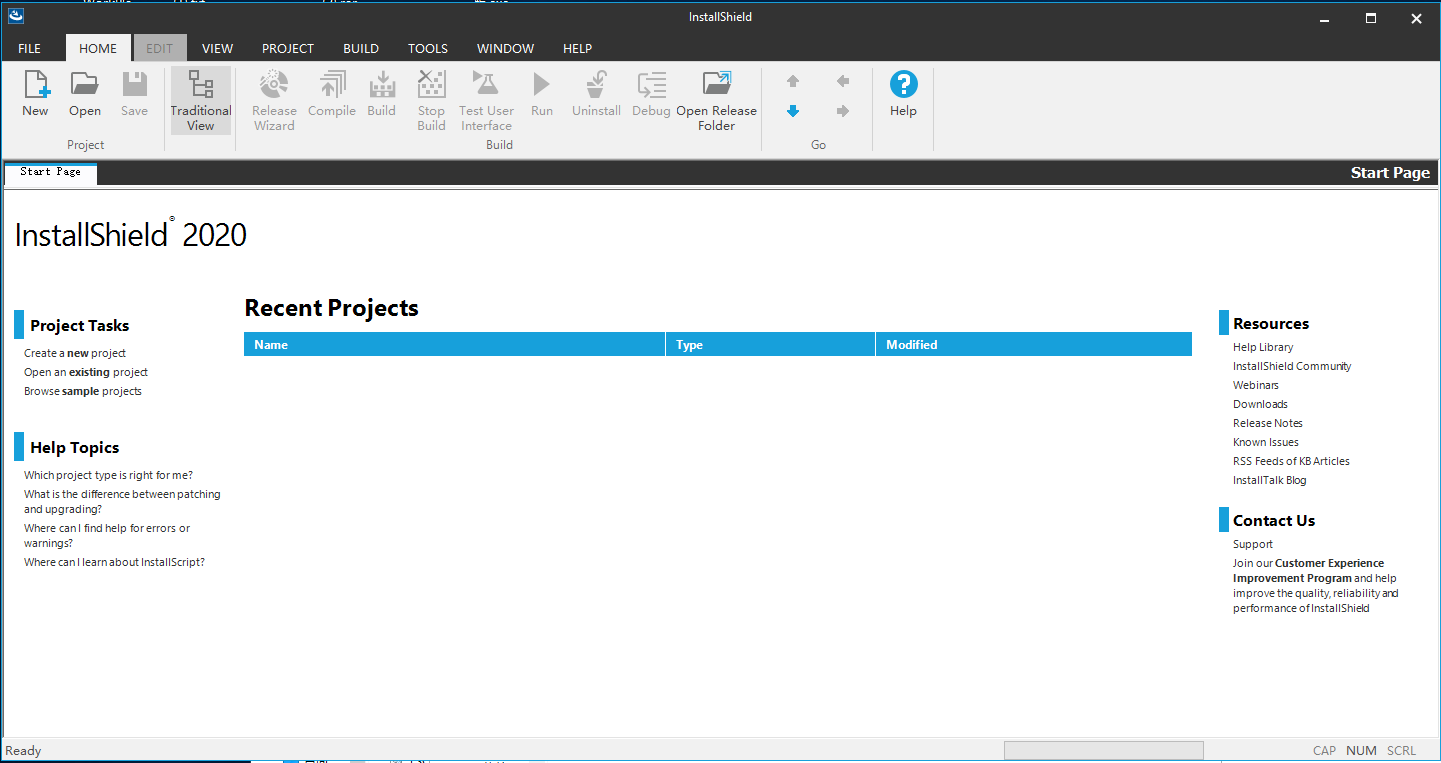The image size is (1441, 763).
Task: Open the Webinars link
Action: coord(1256,385)
